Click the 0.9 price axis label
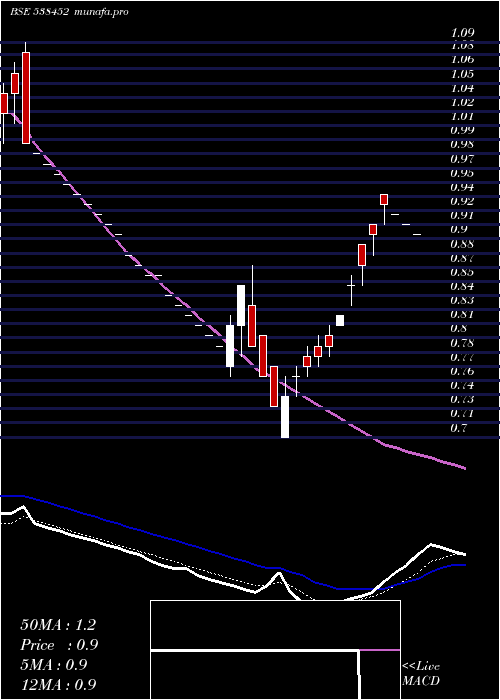Screen dimensions: 500x700 pyautogui.click(x=459, y=229)
